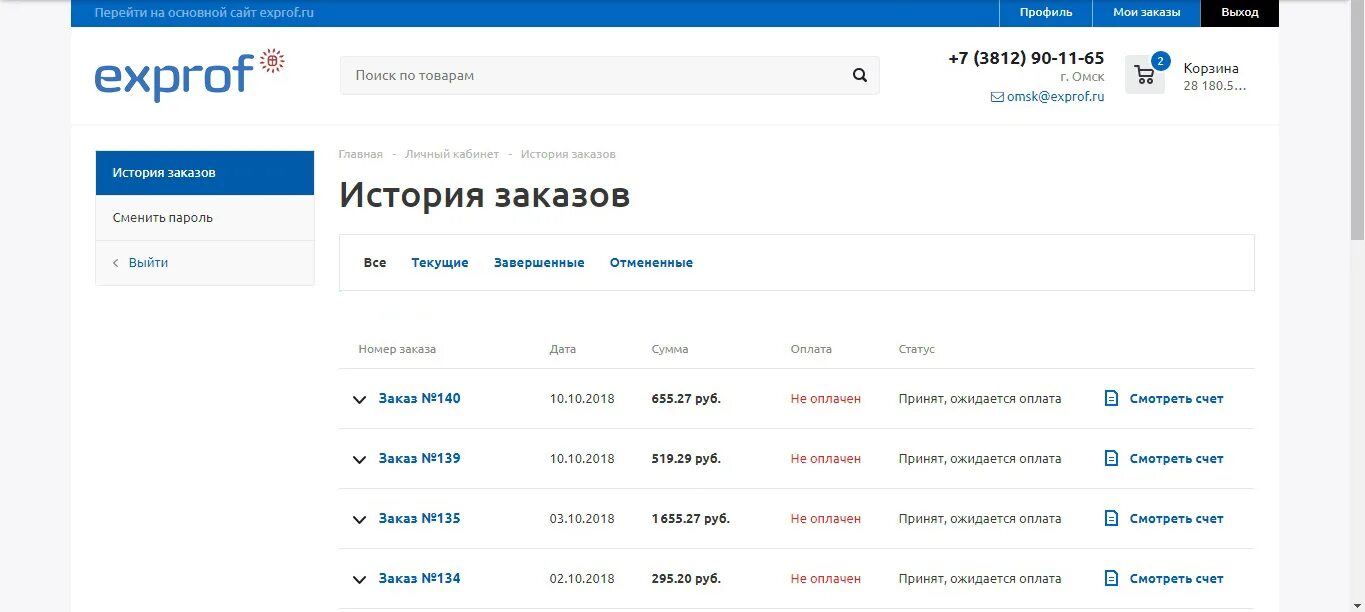Click phone number +7 (3812) 90-11-65
The width and height of the screenshot is (1365, 612).
point(1026,58)
